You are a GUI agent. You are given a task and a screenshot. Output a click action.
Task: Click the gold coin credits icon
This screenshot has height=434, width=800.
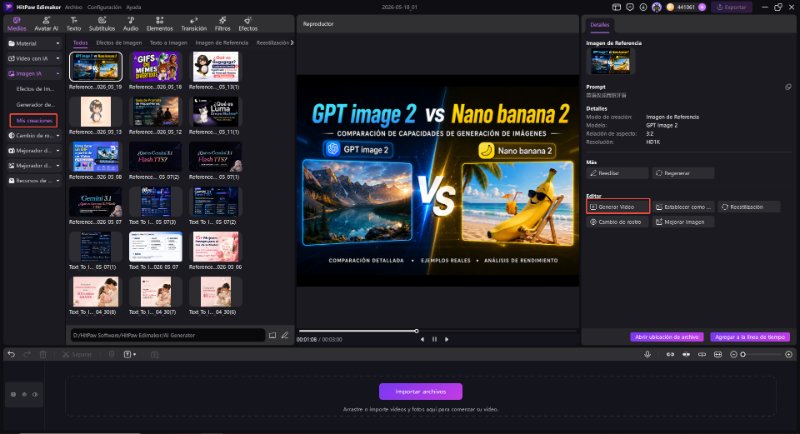[670, 7]
